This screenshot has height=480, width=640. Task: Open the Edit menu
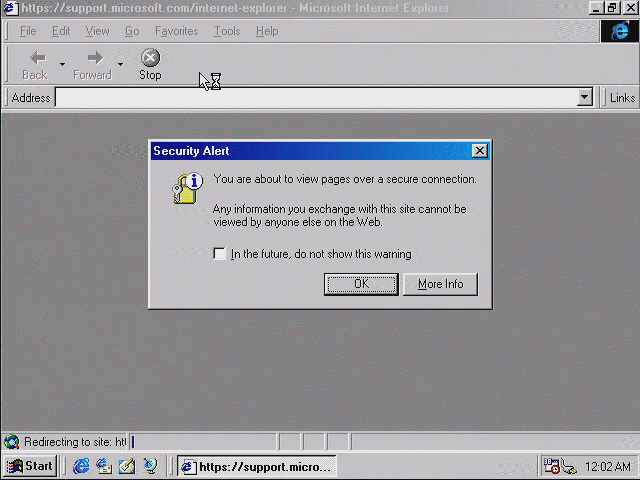[x=61, y=31]
